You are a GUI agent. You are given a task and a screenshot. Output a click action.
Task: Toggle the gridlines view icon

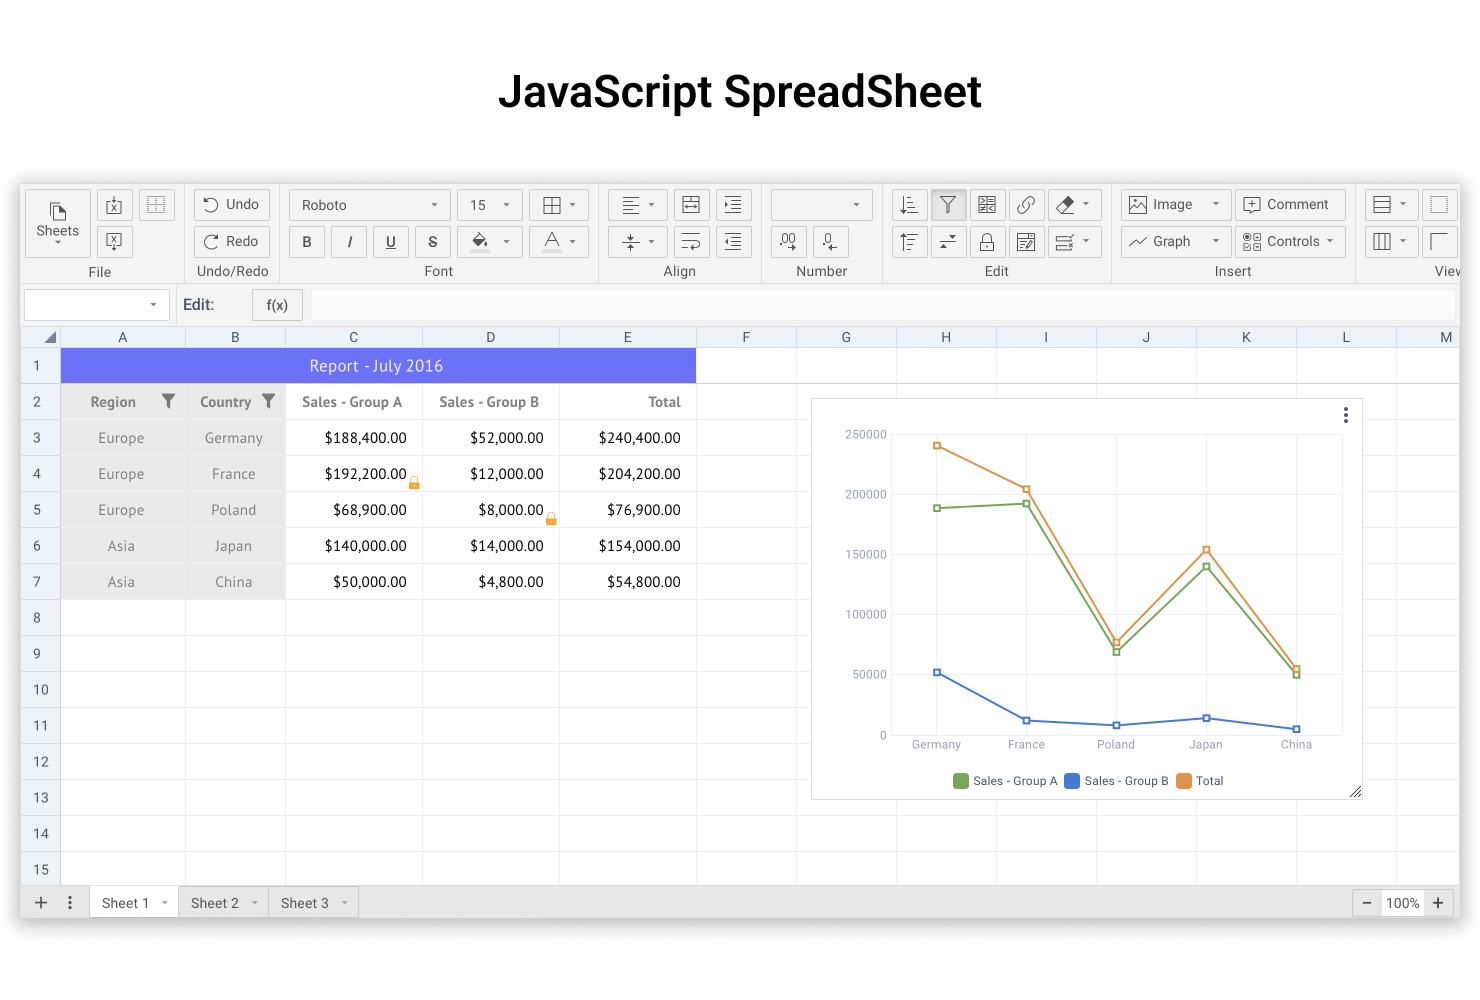pyautogui.click(x=1440, y=205)
